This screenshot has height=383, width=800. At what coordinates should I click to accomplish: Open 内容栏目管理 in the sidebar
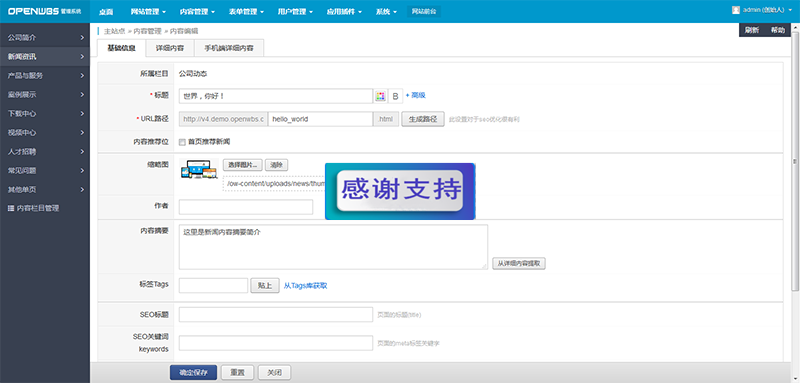point(38,209)
